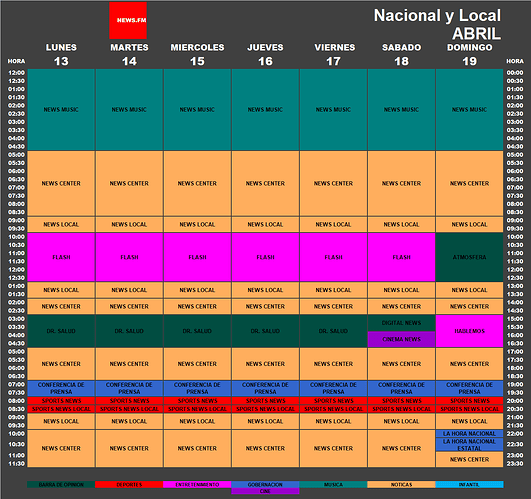Click the date number 19
The image size is (531, 499).
(470, 61)
